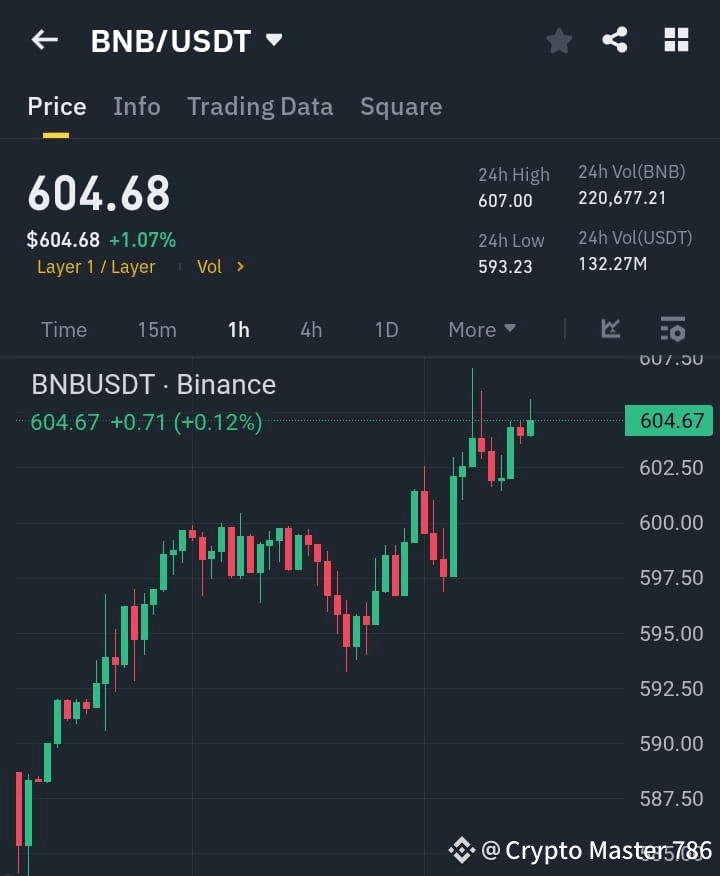Viewport: 720px width, 876px height.
Task: Select the 1D timeframe
Action: pyautogui.click(x=386, y=329)
